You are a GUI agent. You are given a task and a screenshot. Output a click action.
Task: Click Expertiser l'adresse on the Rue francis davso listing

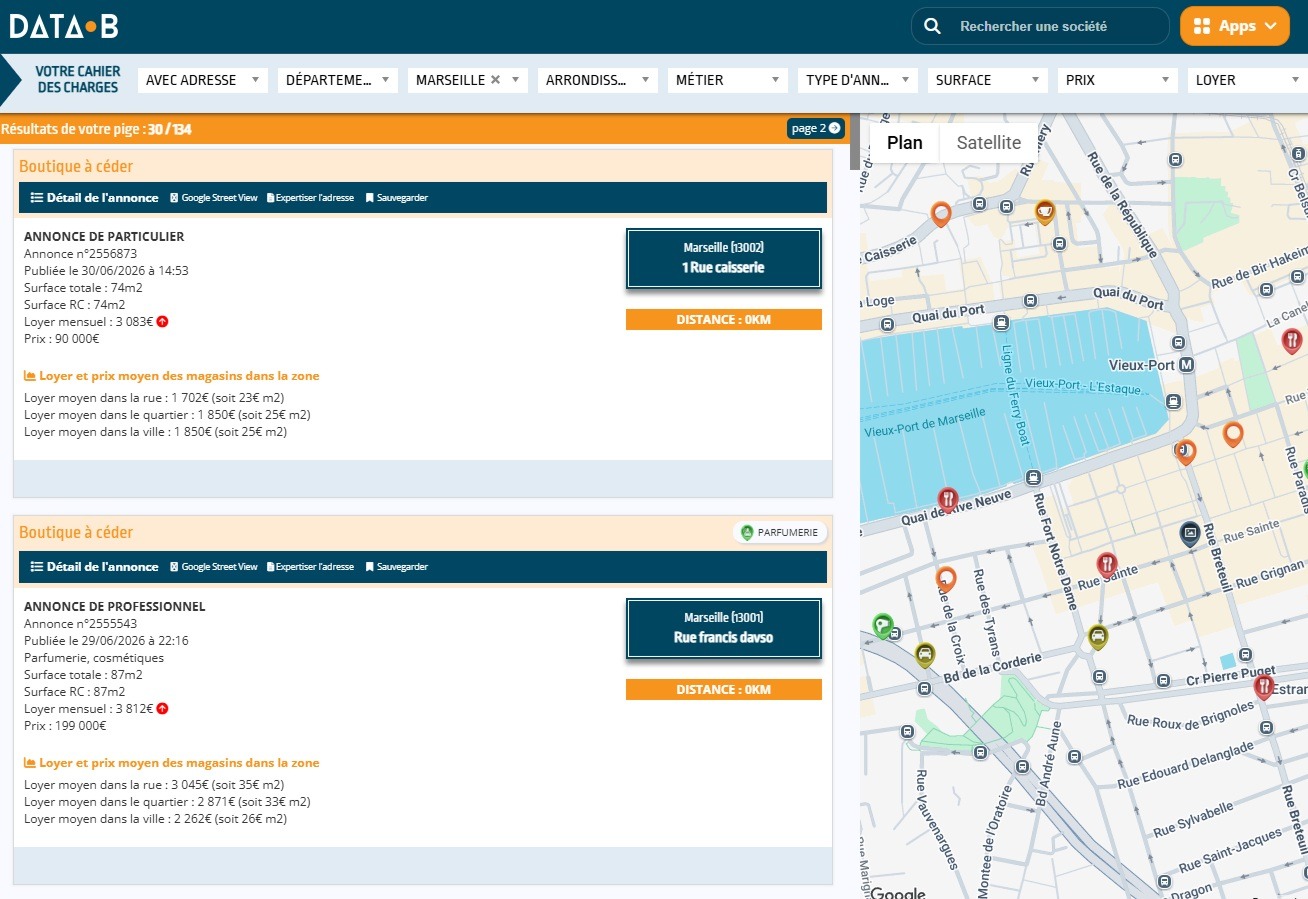pyautogui.click(x=310, y=567)
